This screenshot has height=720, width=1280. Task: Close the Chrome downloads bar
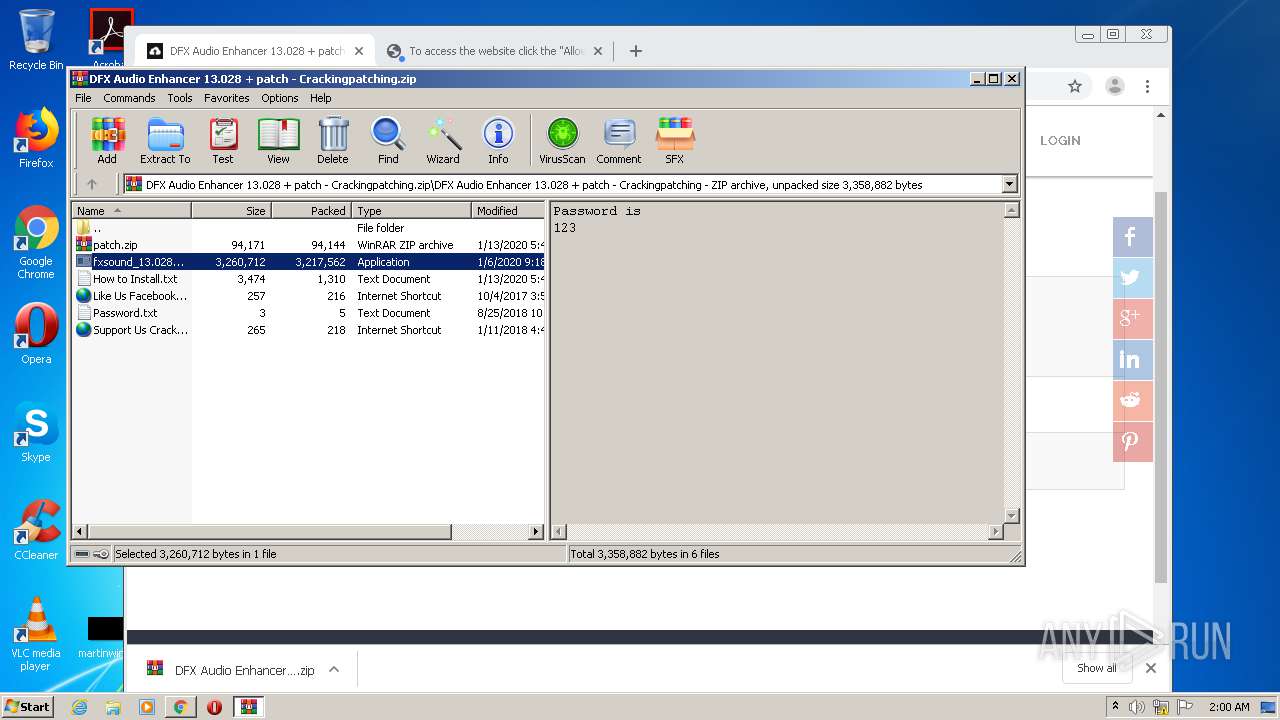[x=1151, y=668]
